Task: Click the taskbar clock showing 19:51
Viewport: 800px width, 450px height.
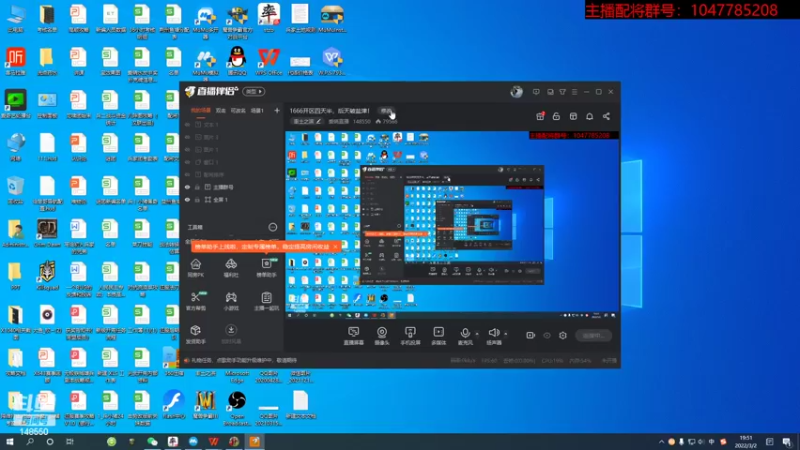Action: click(745, 442)
